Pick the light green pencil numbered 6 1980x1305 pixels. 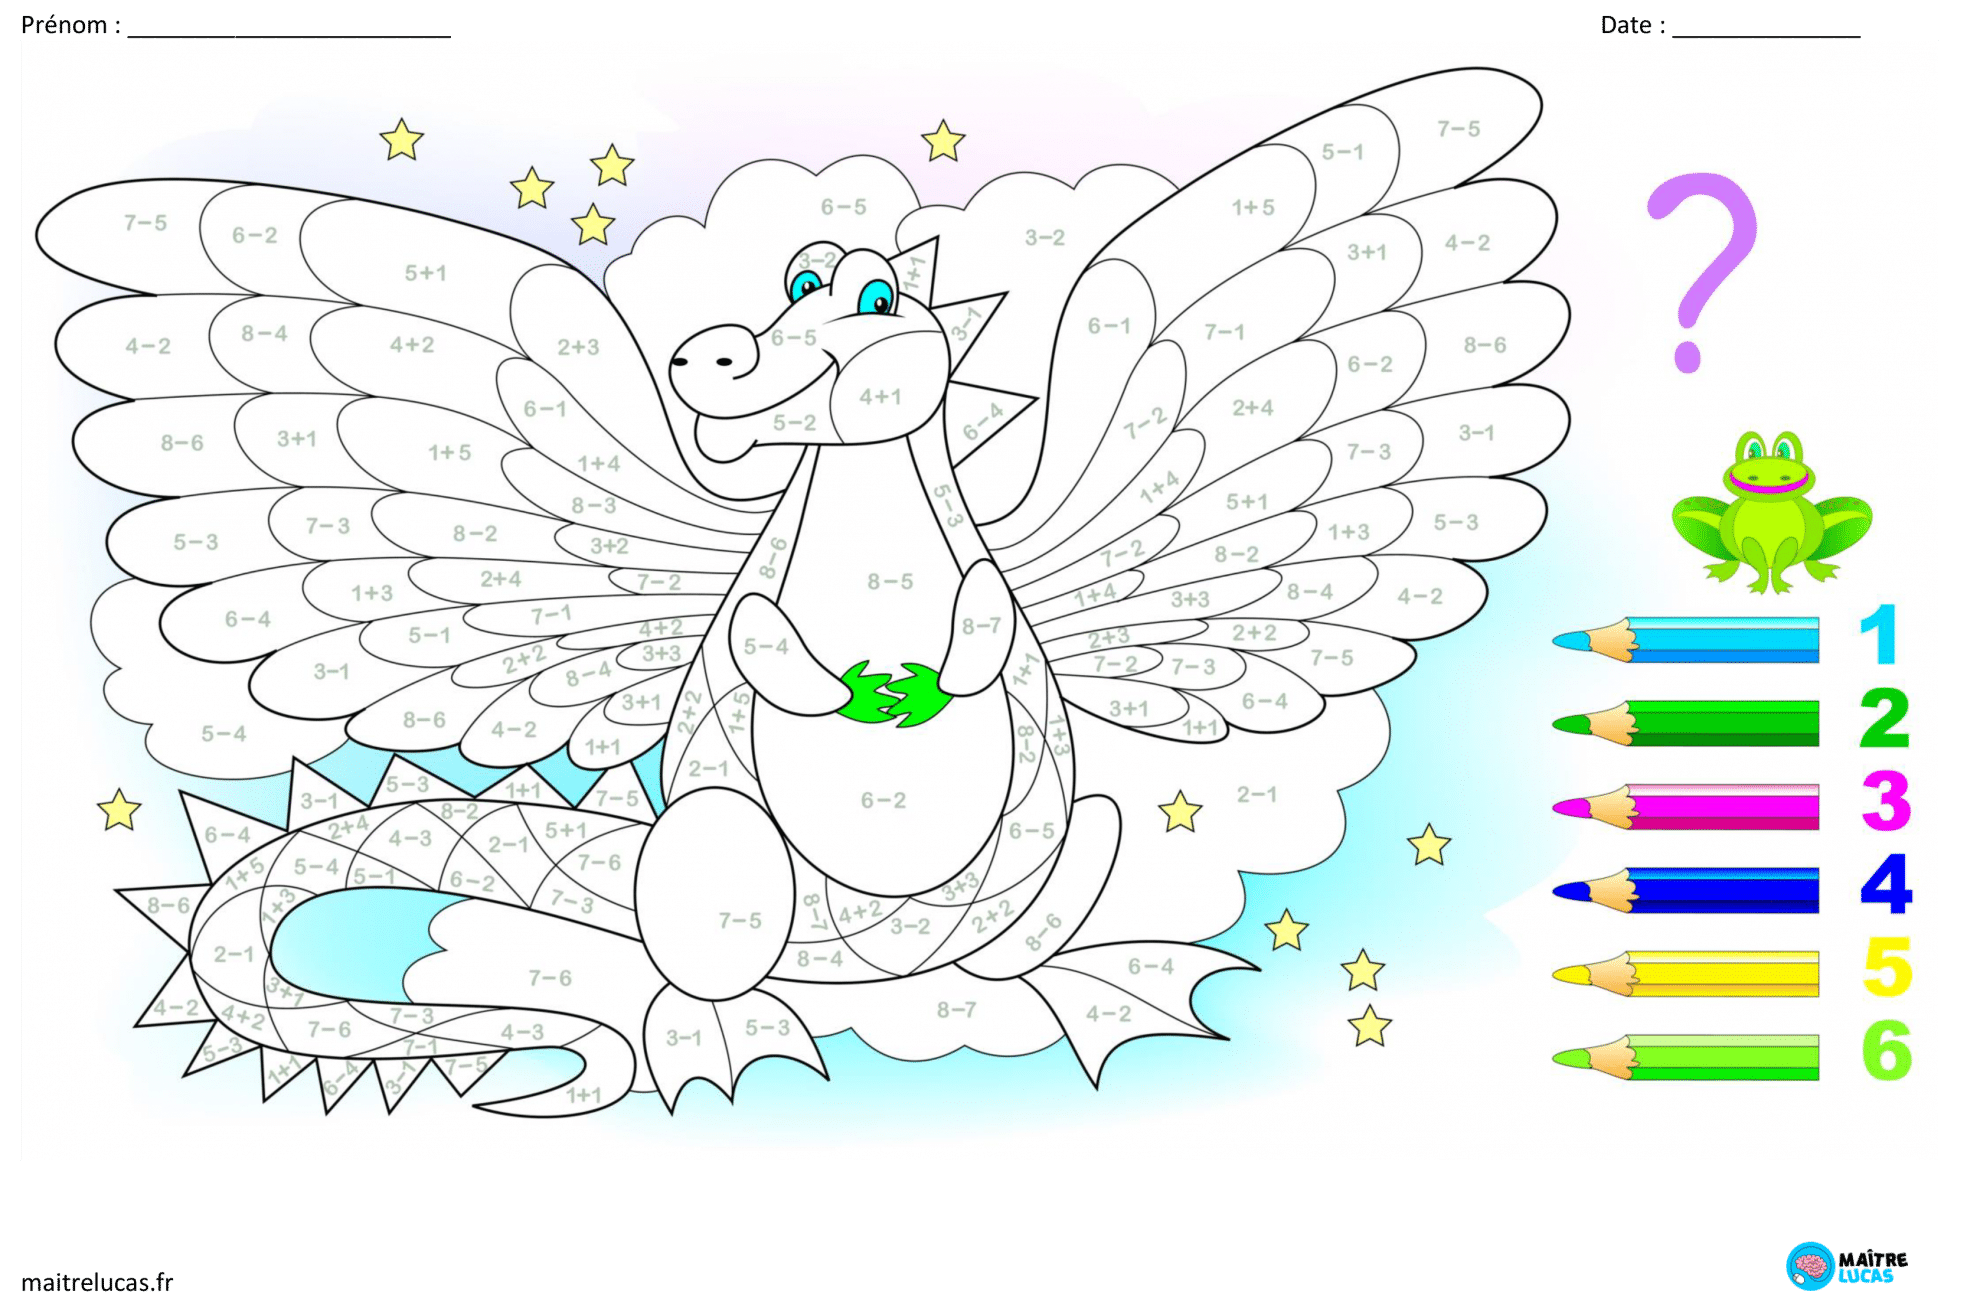tap(1686, 1057)
